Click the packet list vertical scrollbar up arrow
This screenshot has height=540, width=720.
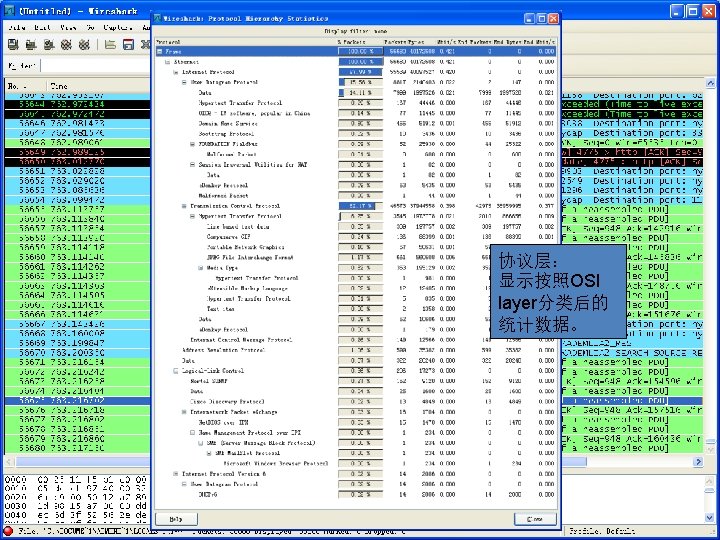(710, 83)
